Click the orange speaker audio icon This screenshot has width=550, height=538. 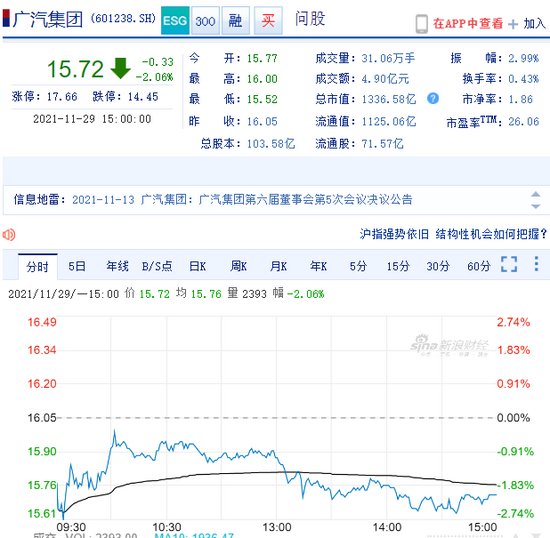click(9, 235)
